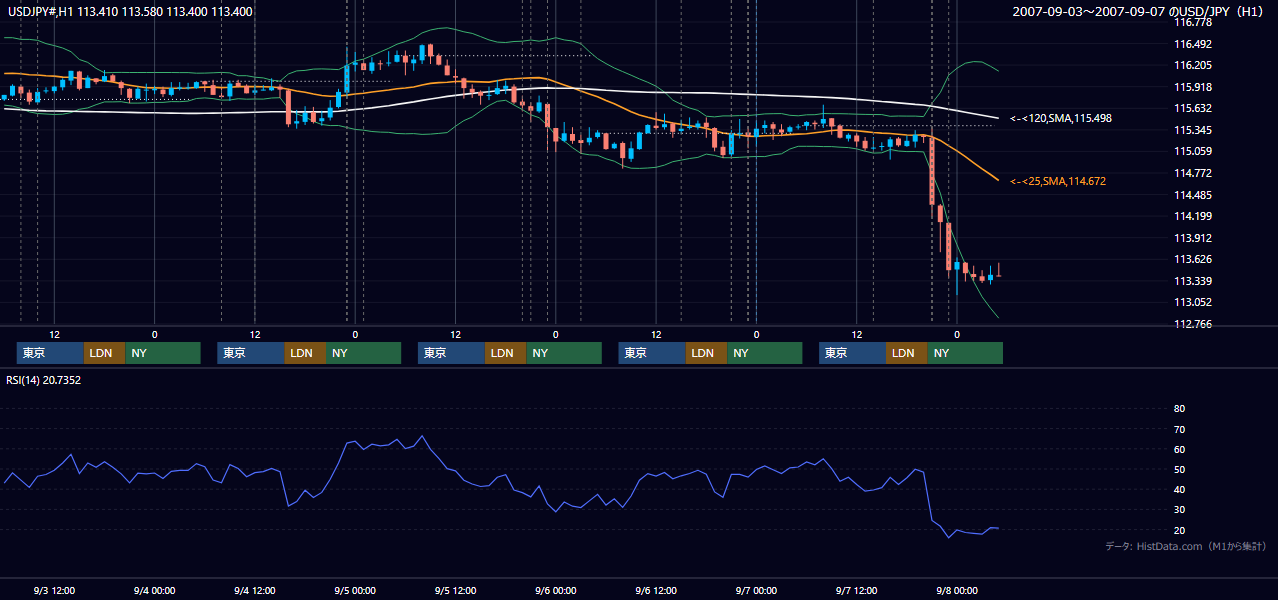Click RSI scale level 20
The height and width of the screenshot is (600, 1278).
[x=1179, y=530]
